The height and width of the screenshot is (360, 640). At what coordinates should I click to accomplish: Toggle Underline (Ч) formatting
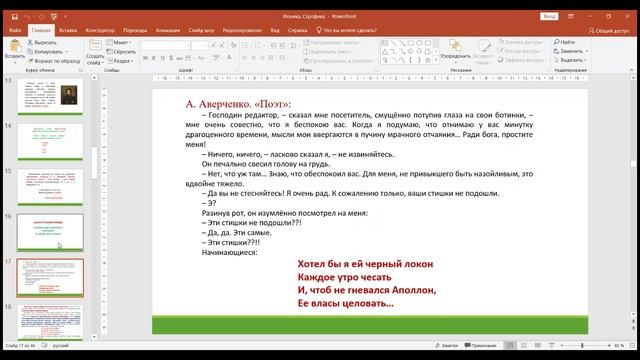pos(162,58)
